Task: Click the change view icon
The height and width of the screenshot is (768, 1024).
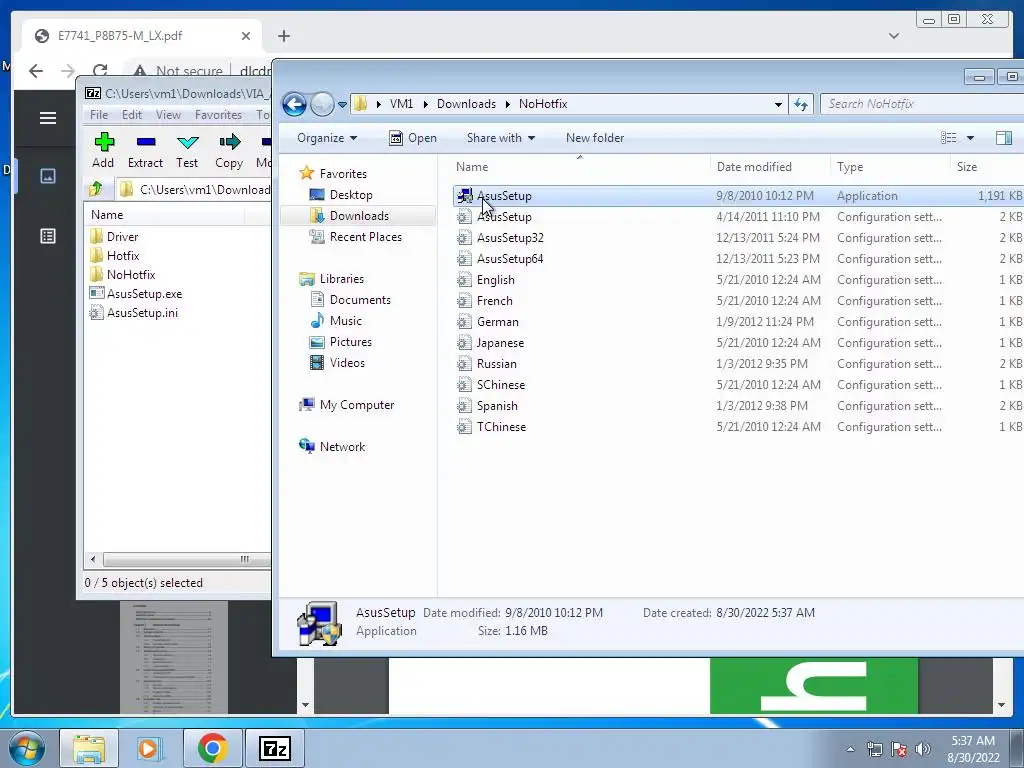Action: [x=948, y=138]
